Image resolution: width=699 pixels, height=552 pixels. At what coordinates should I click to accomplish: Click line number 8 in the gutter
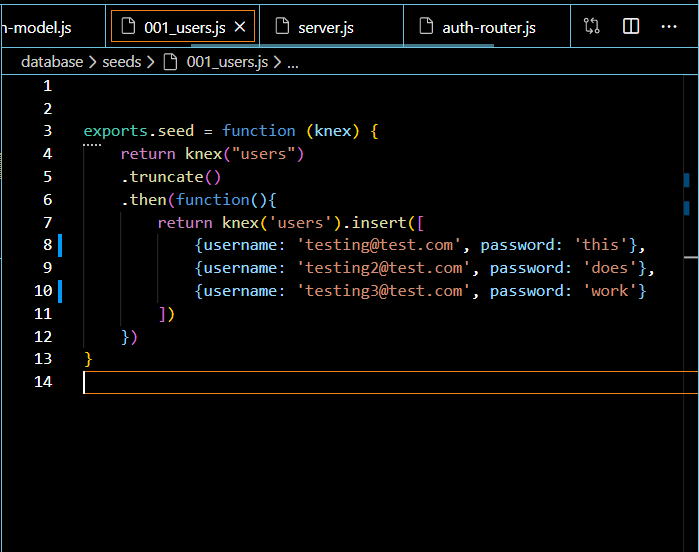tap(48, 245)
